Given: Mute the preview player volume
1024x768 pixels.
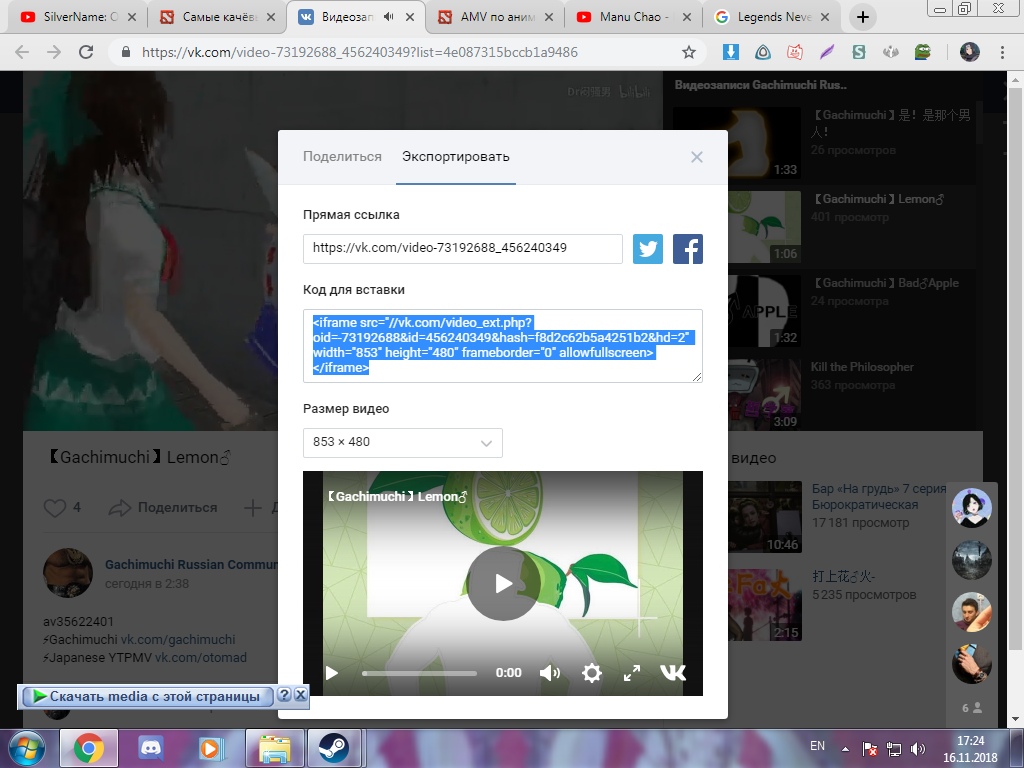Looking at the screenshot, I should click(550, 673).
